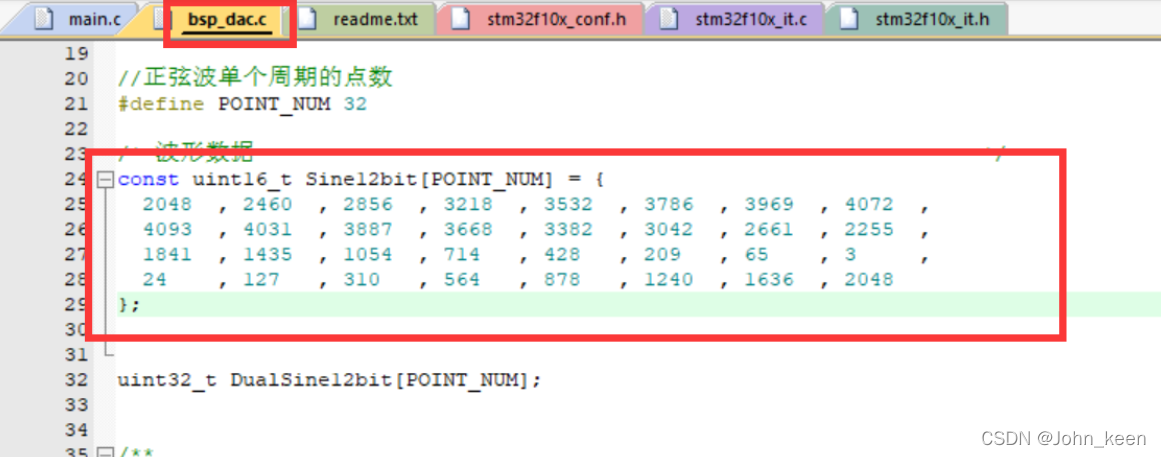Click the value 4072 in the array
Viewport: 1161px width, 457px height.
869,204
